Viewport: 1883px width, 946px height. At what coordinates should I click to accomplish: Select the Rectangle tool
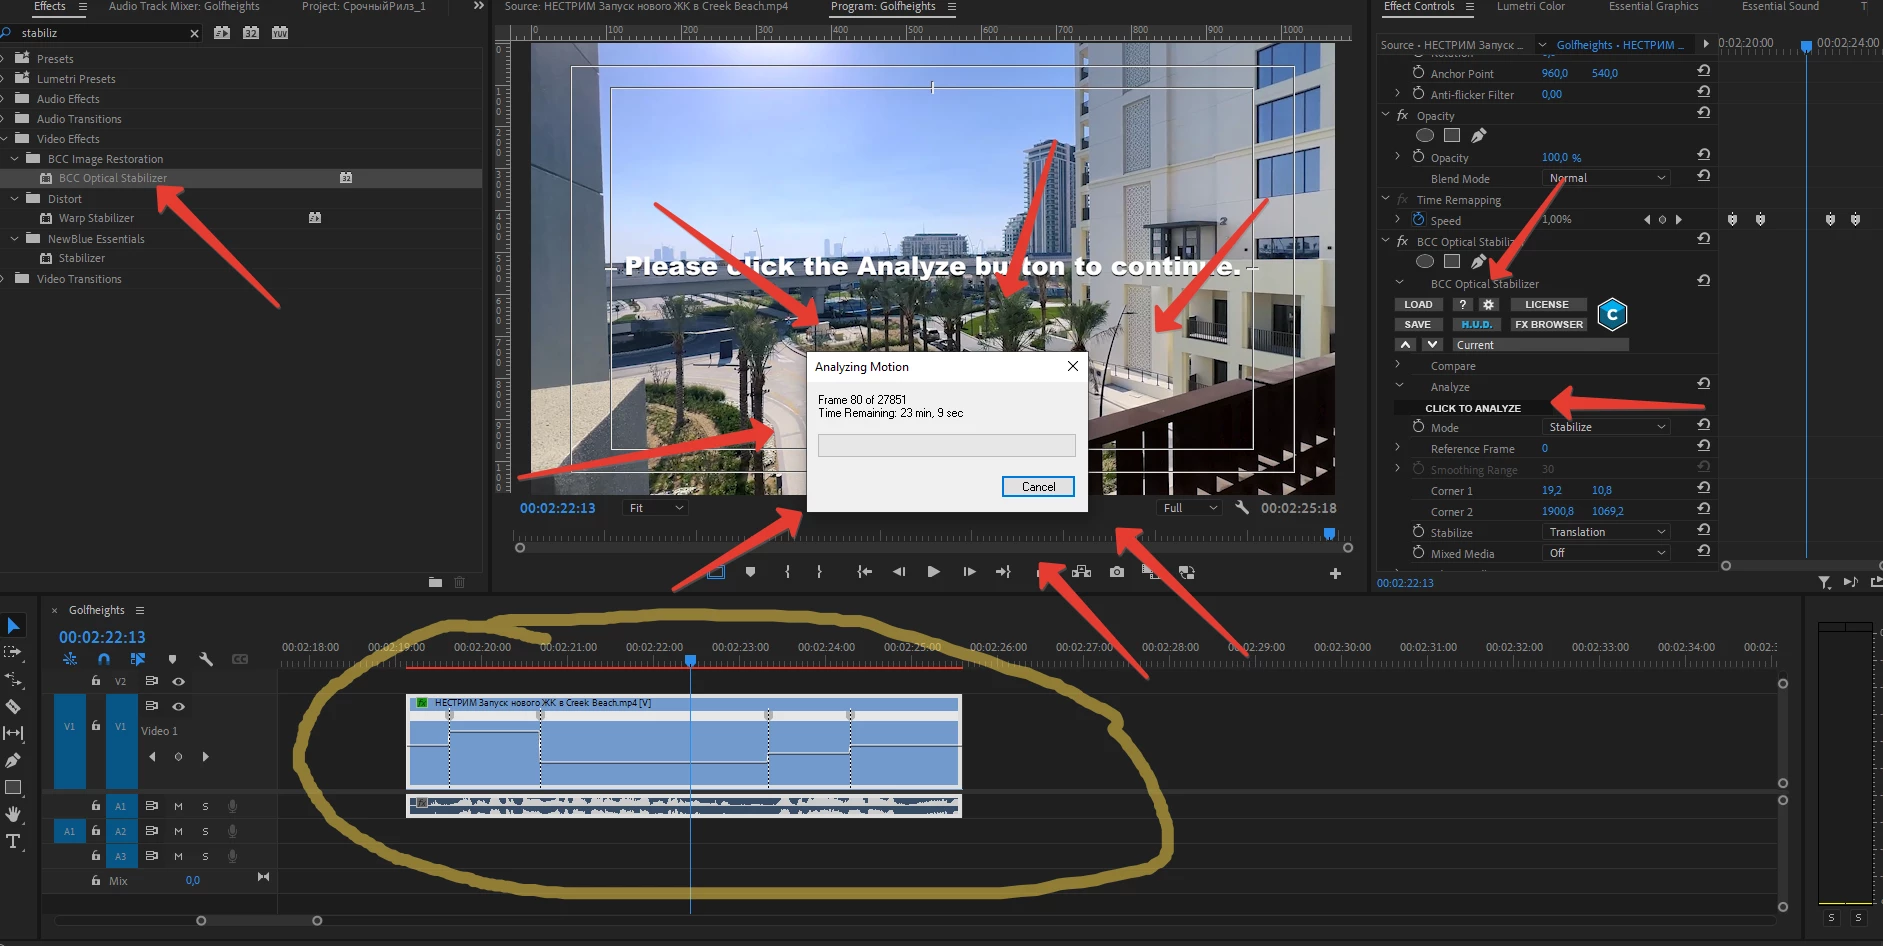[13, 787]
